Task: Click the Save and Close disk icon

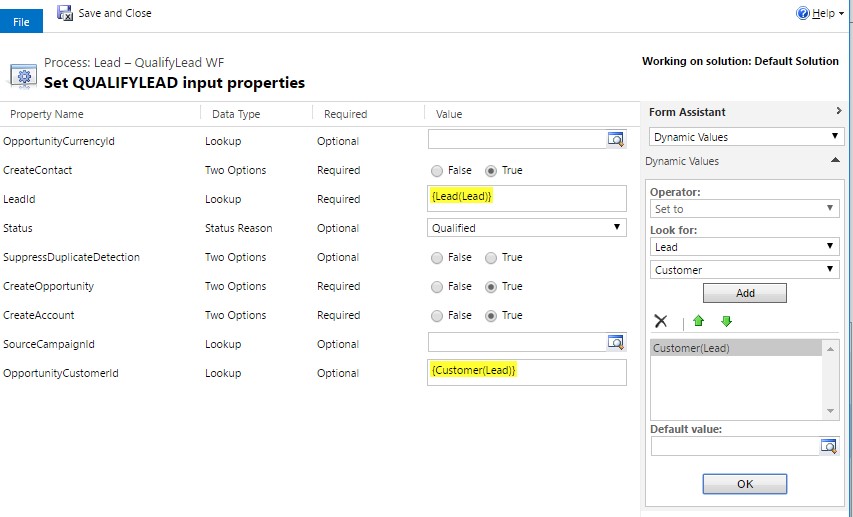Action: pos(65,13)
